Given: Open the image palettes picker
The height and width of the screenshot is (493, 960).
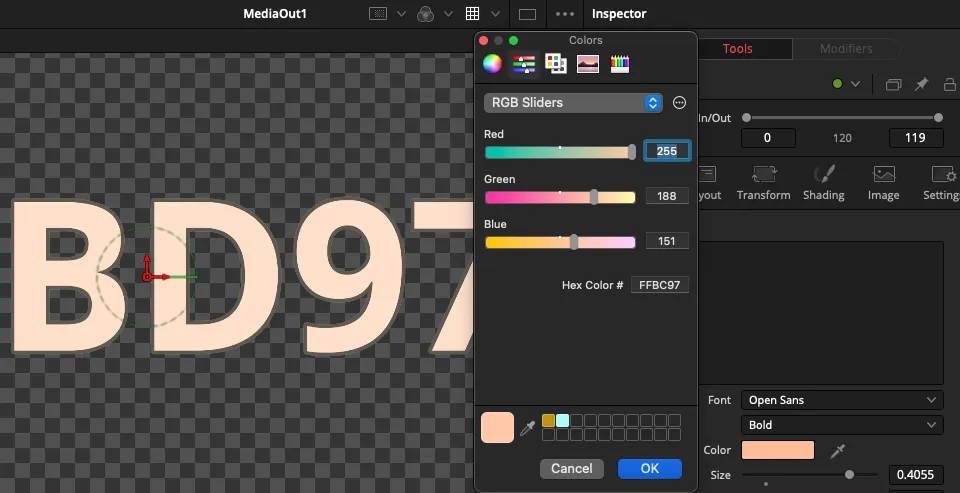Looking at the screenshot, I should 588,65.
